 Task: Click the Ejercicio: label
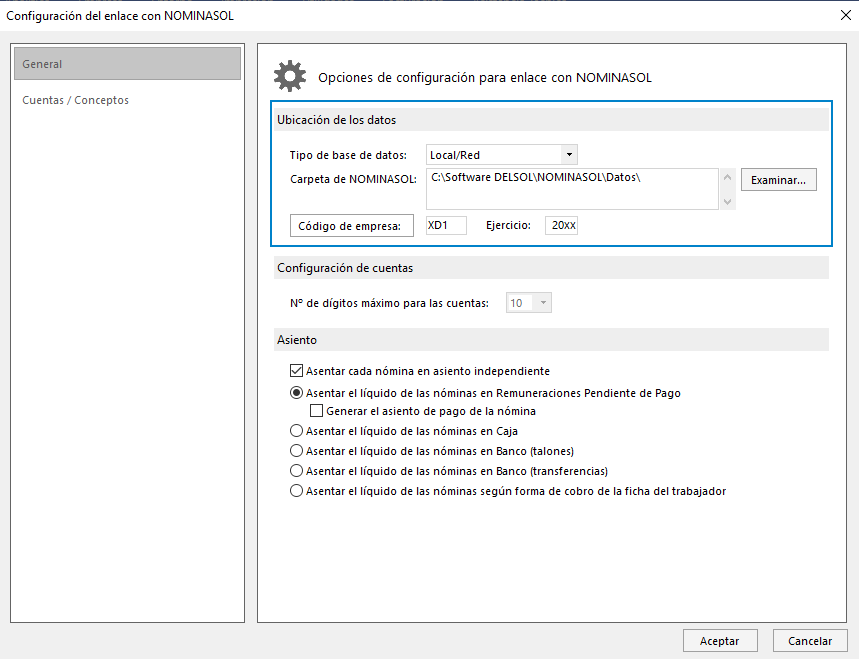click(508, 225)
